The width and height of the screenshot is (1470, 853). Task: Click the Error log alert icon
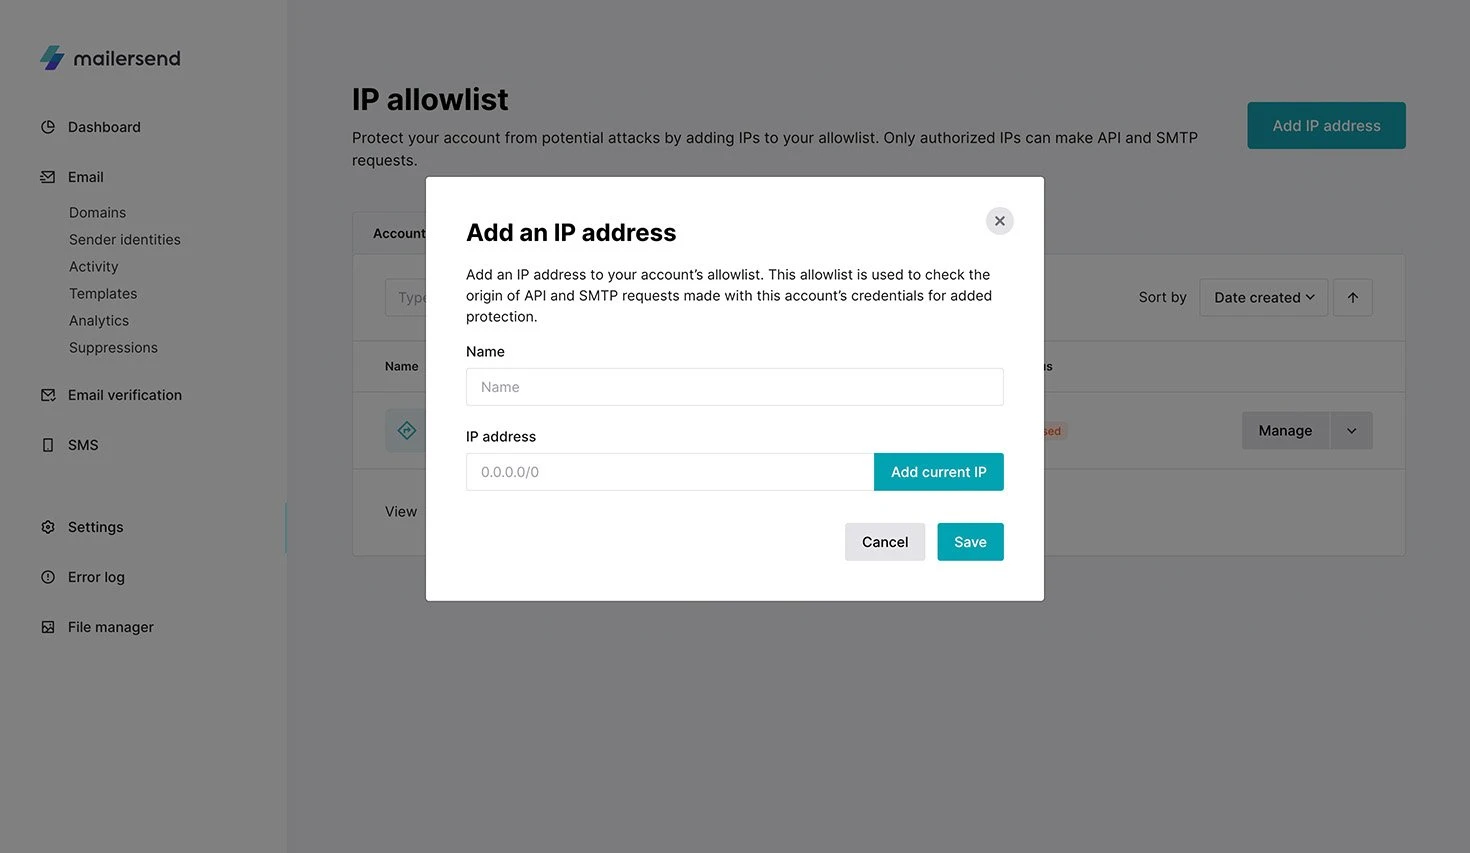tap(48, 577)
